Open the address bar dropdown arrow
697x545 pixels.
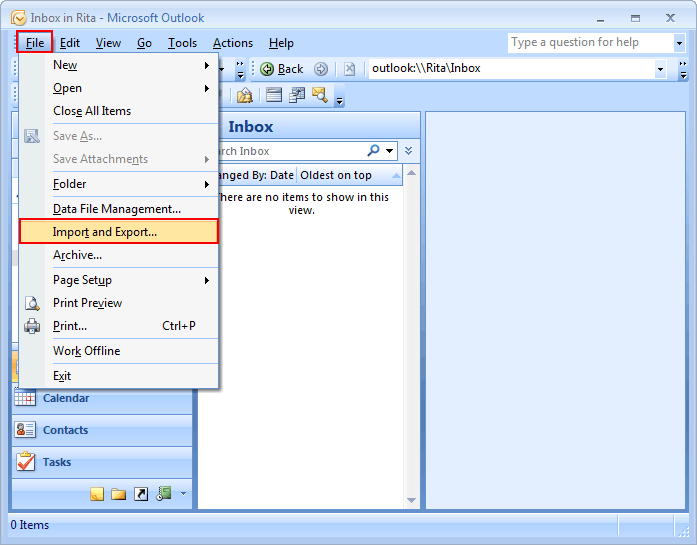(x=660, y=69)
